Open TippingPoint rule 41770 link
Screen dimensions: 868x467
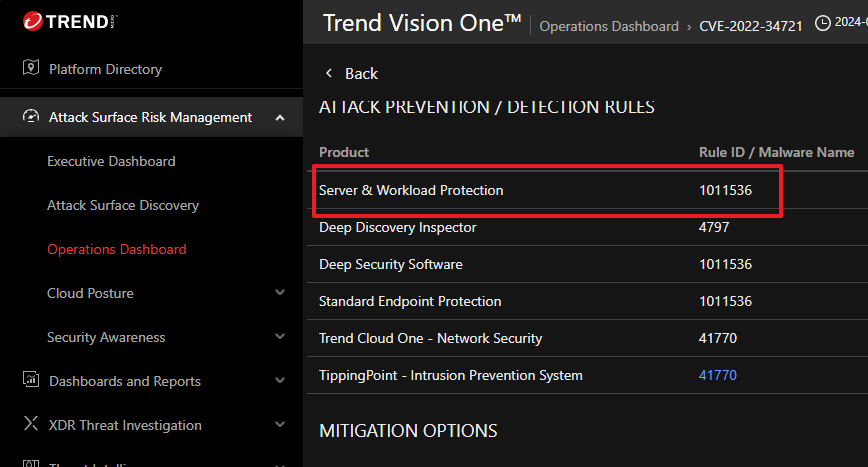click(x=717, y=375)
